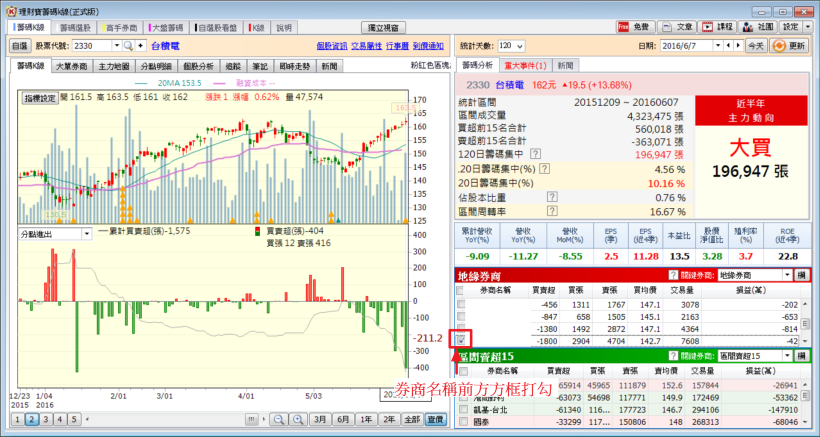Check header checkbox in 地緣券商 table

click(460, 290)
